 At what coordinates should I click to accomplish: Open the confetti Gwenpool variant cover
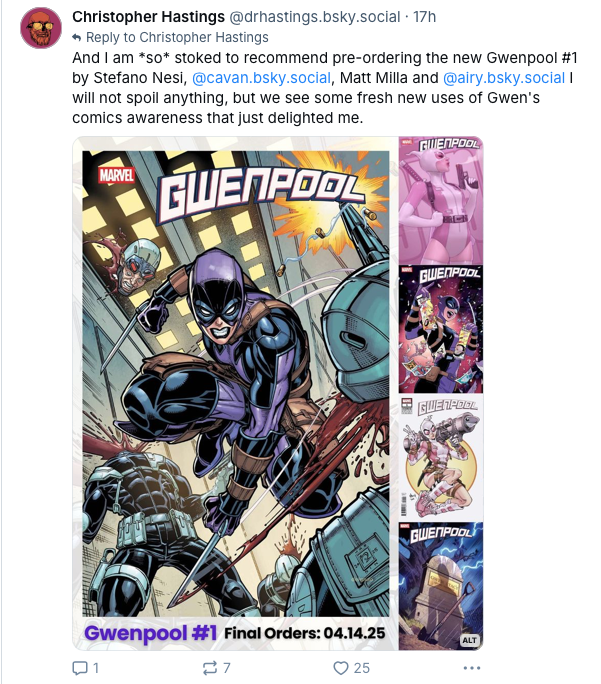[x=441, y=329]
